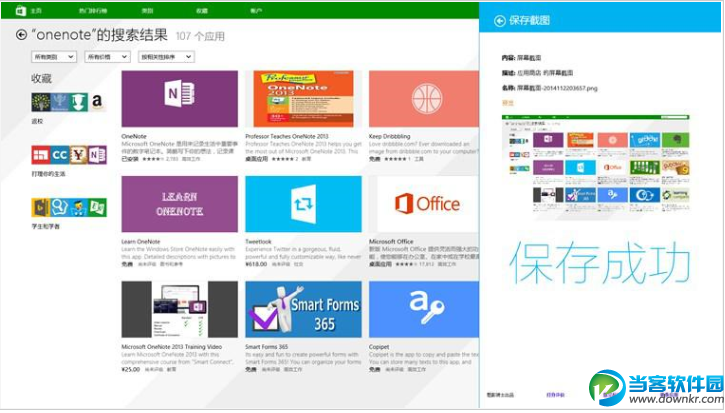Screen dimensions: 725x413
Task: Click the first yellow icon in third collection
Action: tap(41, 208)
